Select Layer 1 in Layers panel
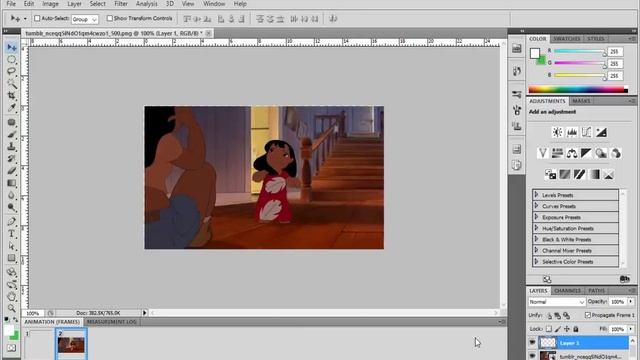This screenshot has height=360, width=640. click(584, 343)
